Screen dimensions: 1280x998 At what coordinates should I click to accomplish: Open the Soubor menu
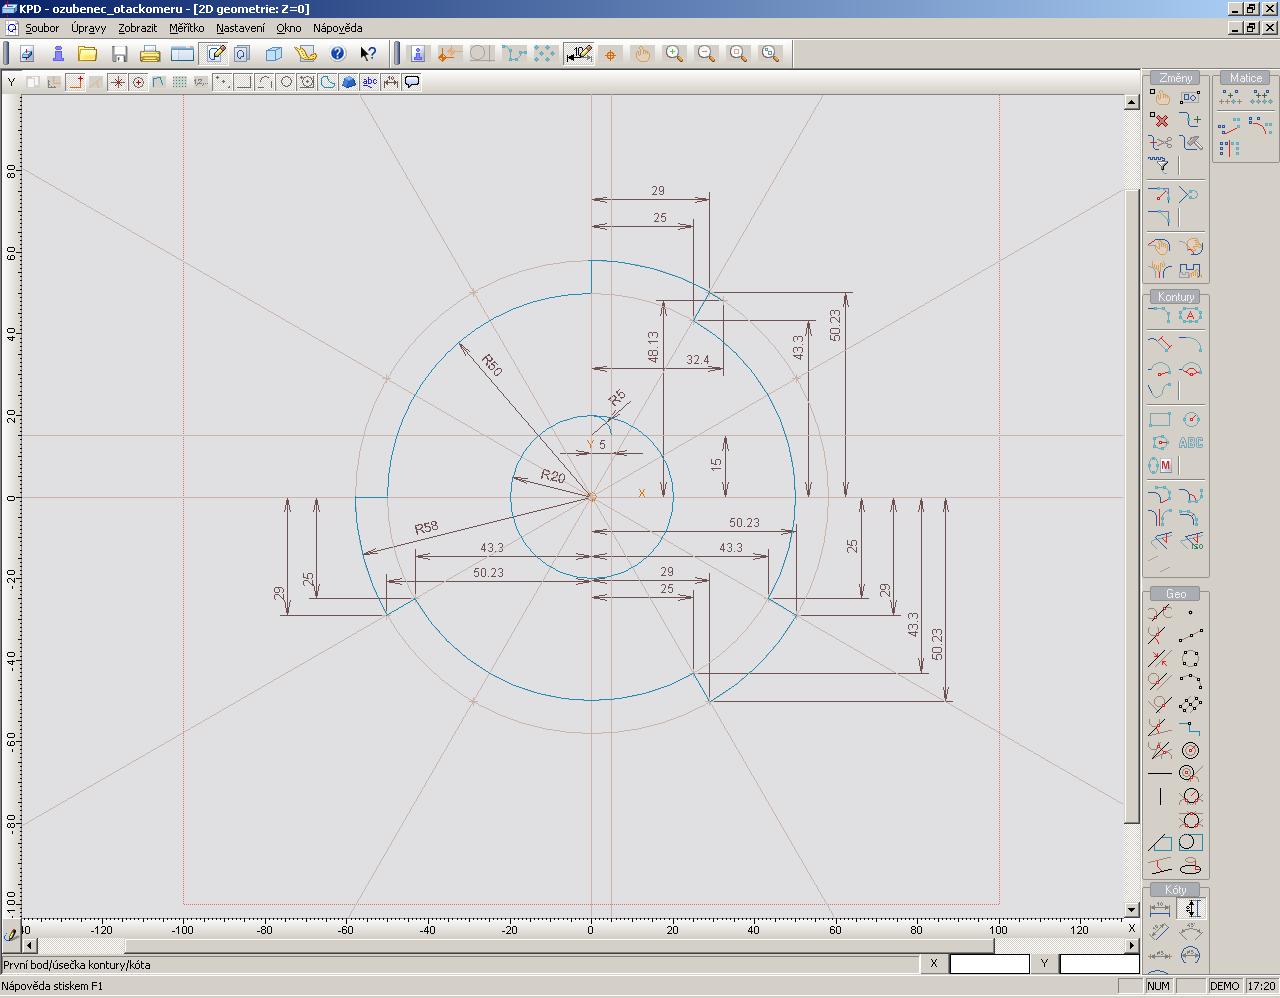pos(42,28)
